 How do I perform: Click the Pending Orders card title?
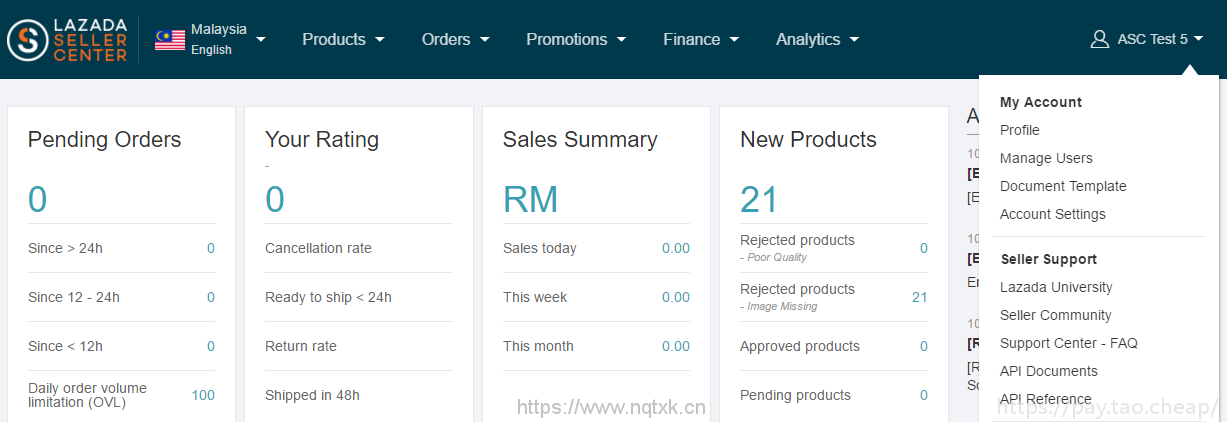(x=105, y=140)
